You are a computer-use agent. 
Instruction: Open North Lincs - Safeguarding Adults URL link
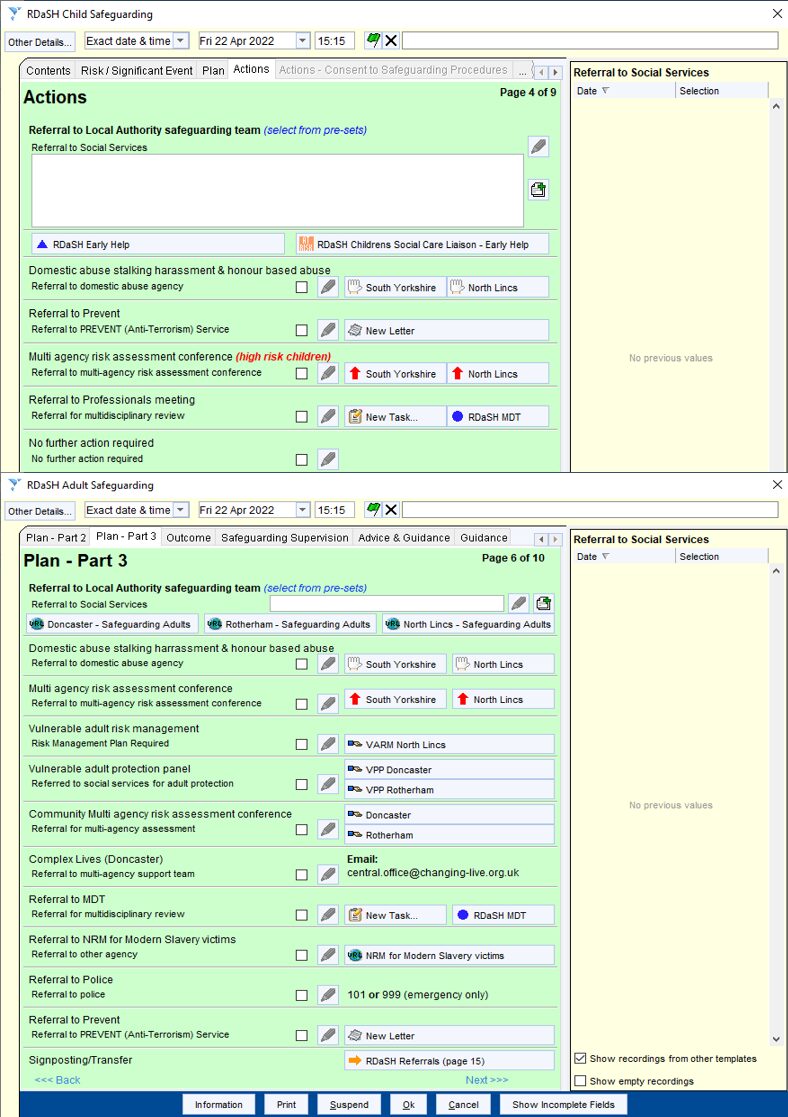[x=468, y=624]
